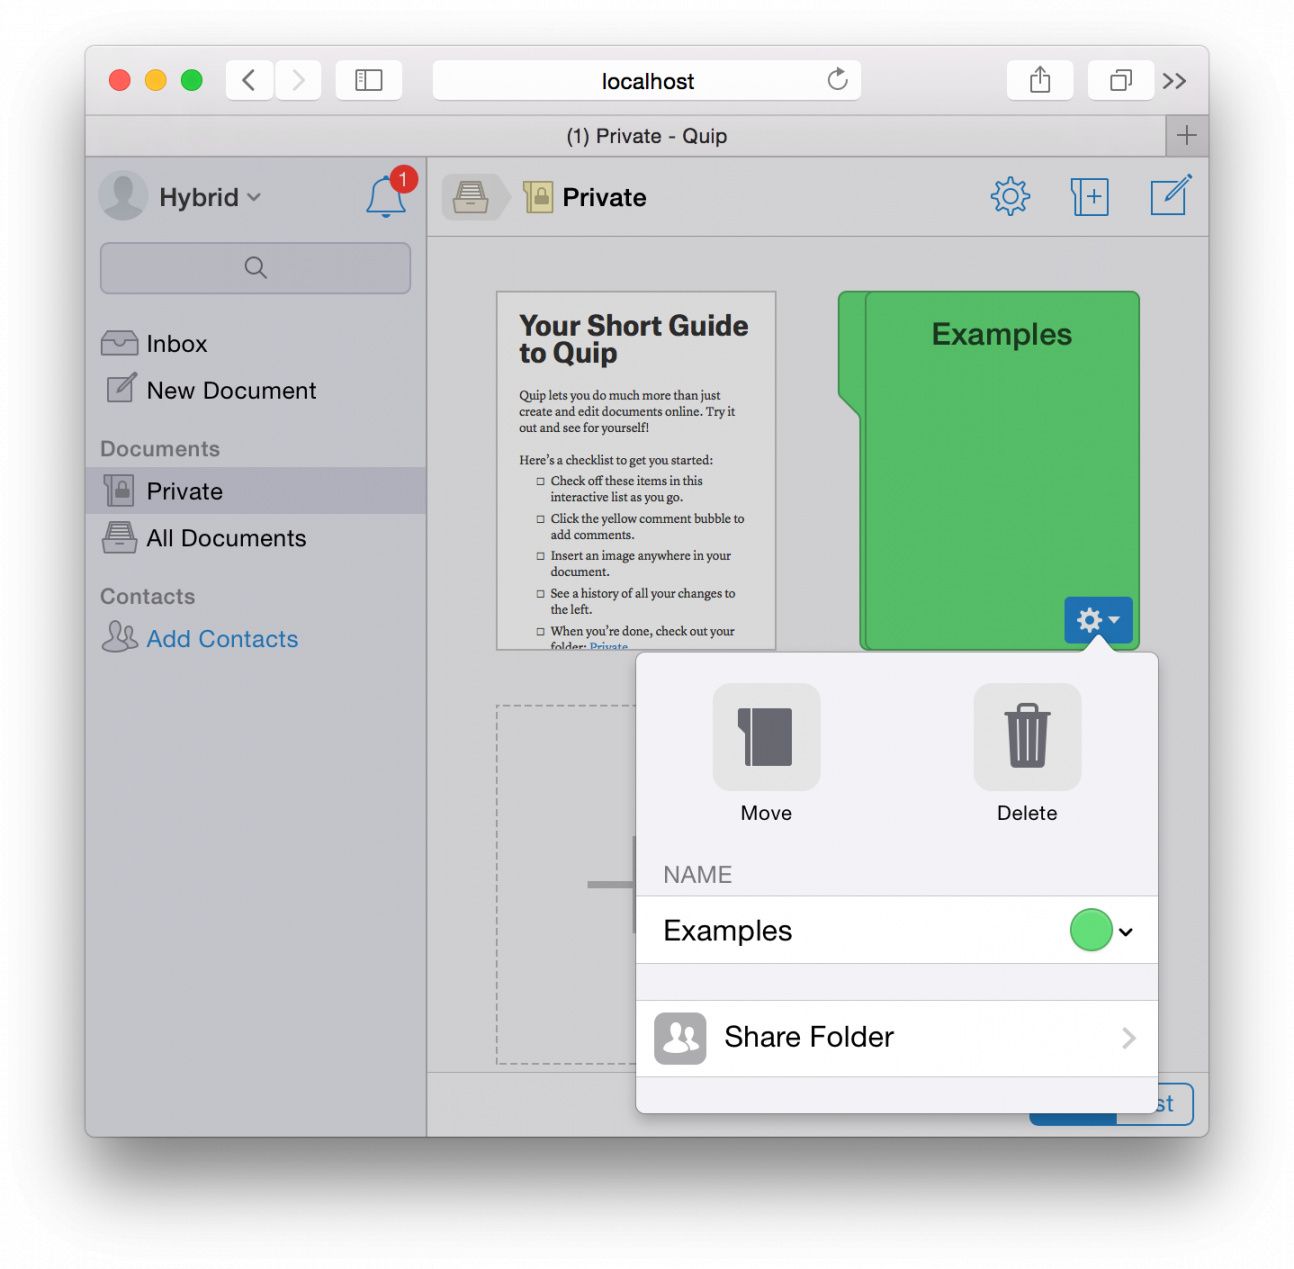
Task: Open the Examples folder gear dropdown
Action: (1098, 620)
